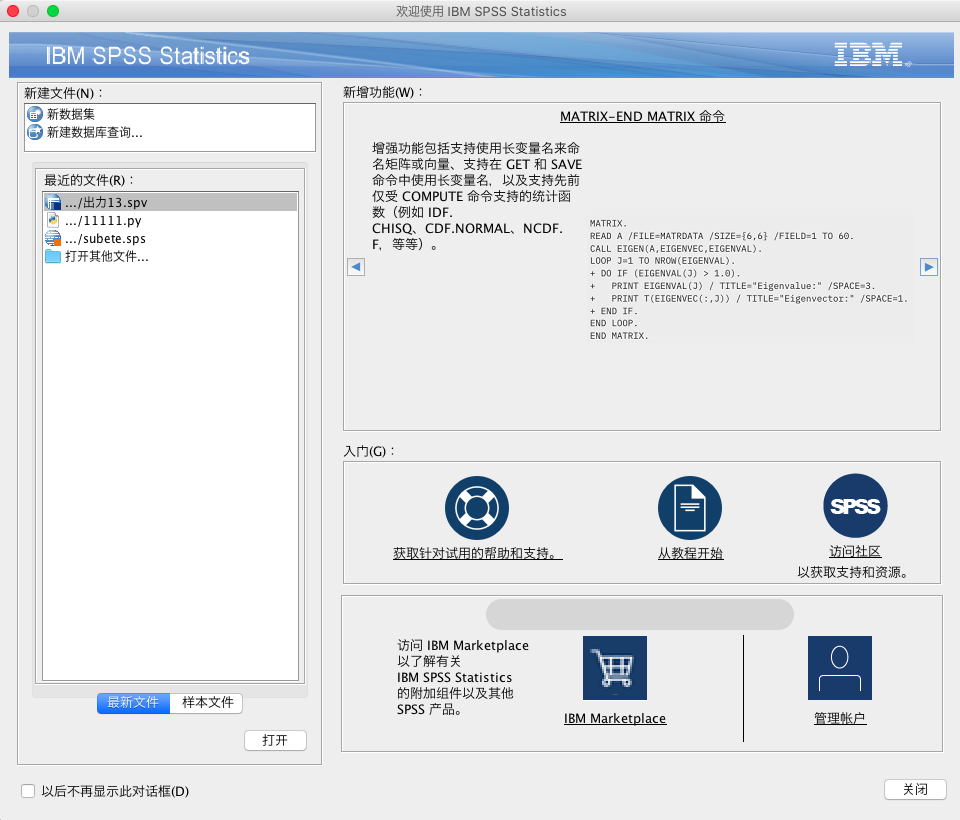
Task: Show previous feature with left arrow
Action: (356, 267)
